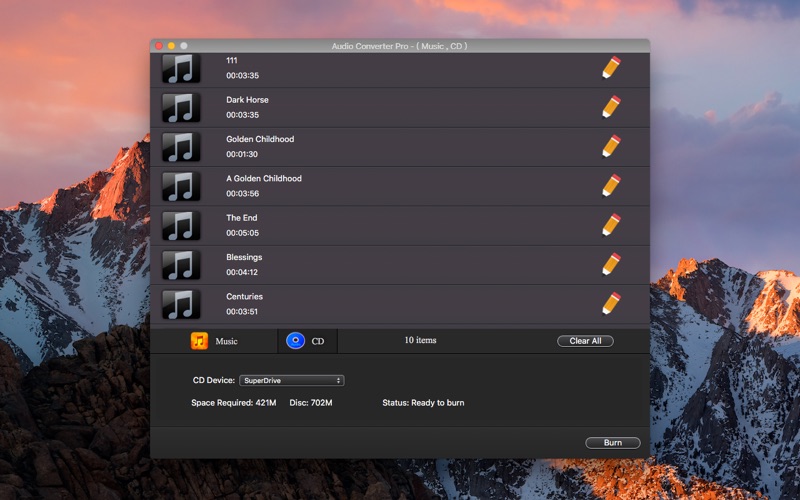Viewport: 800px width, 500px height.
Task: Select the A Golden Childhood title
Action: (x=264, y=178)
